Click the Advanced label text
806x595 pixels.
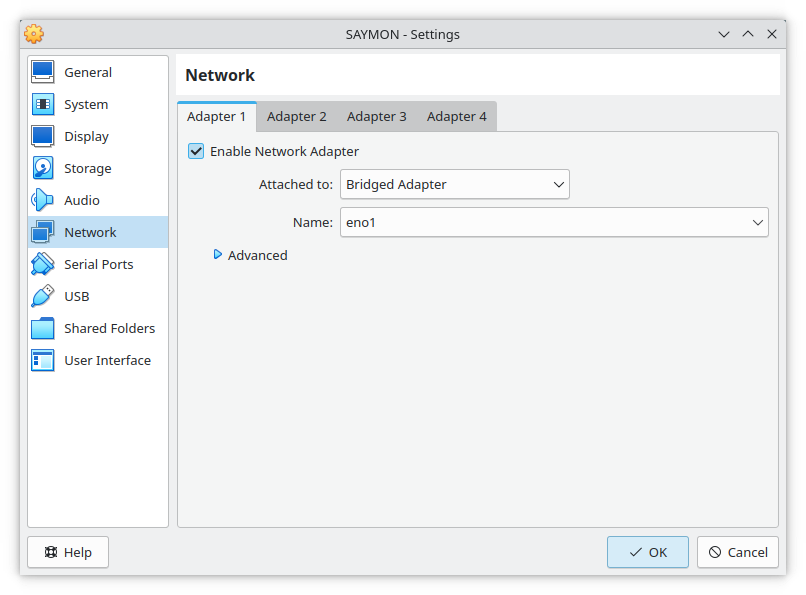(x=258, y=255)
